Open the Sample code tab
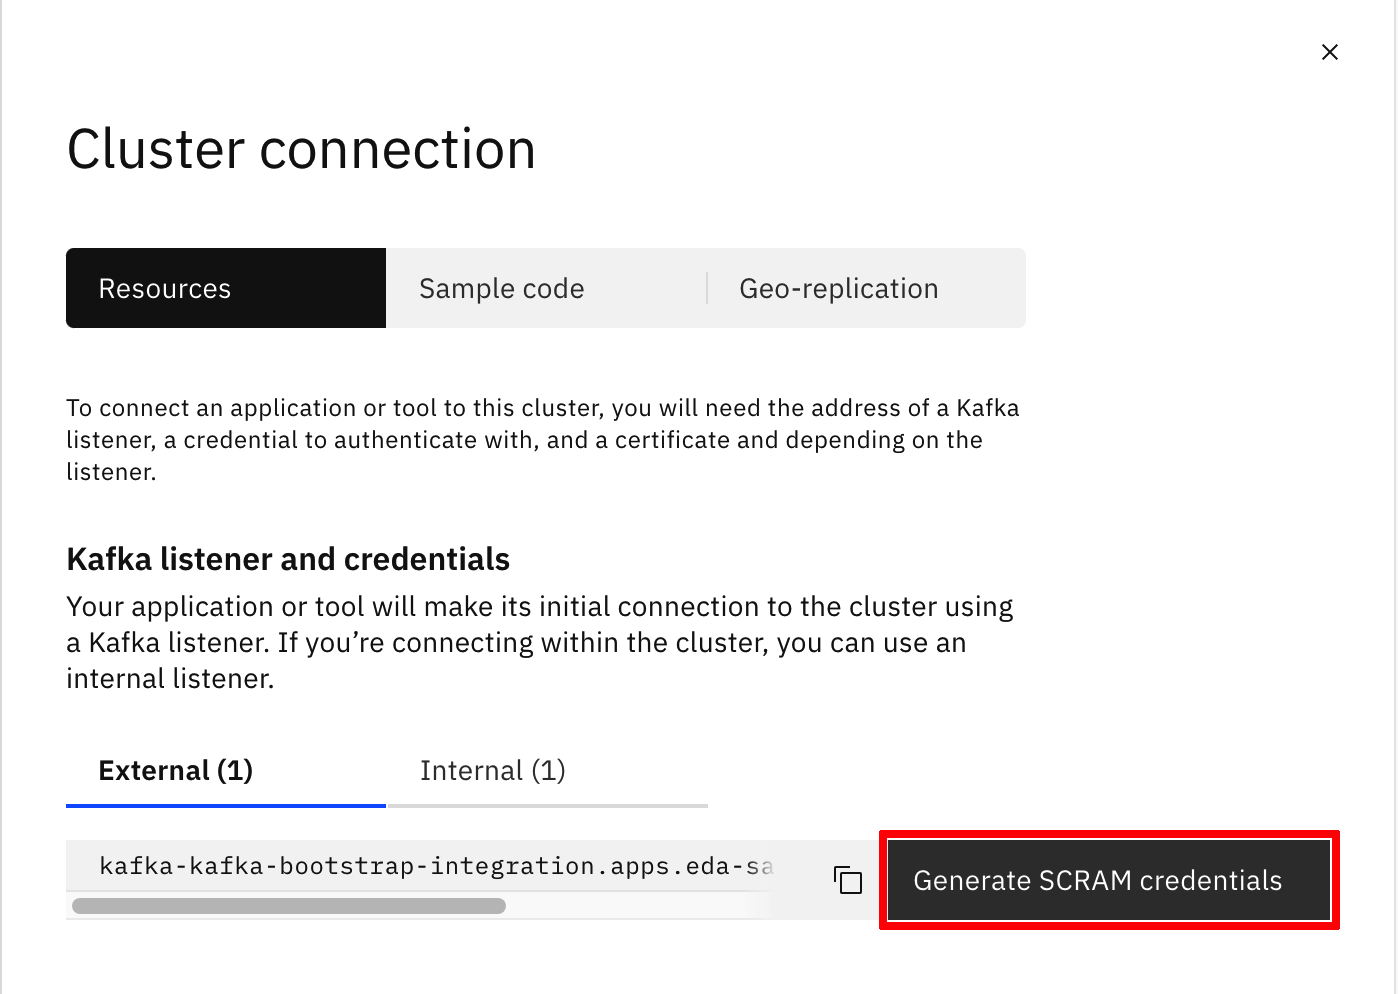Screen dimensions: 1398x994 tap(546, 288)
